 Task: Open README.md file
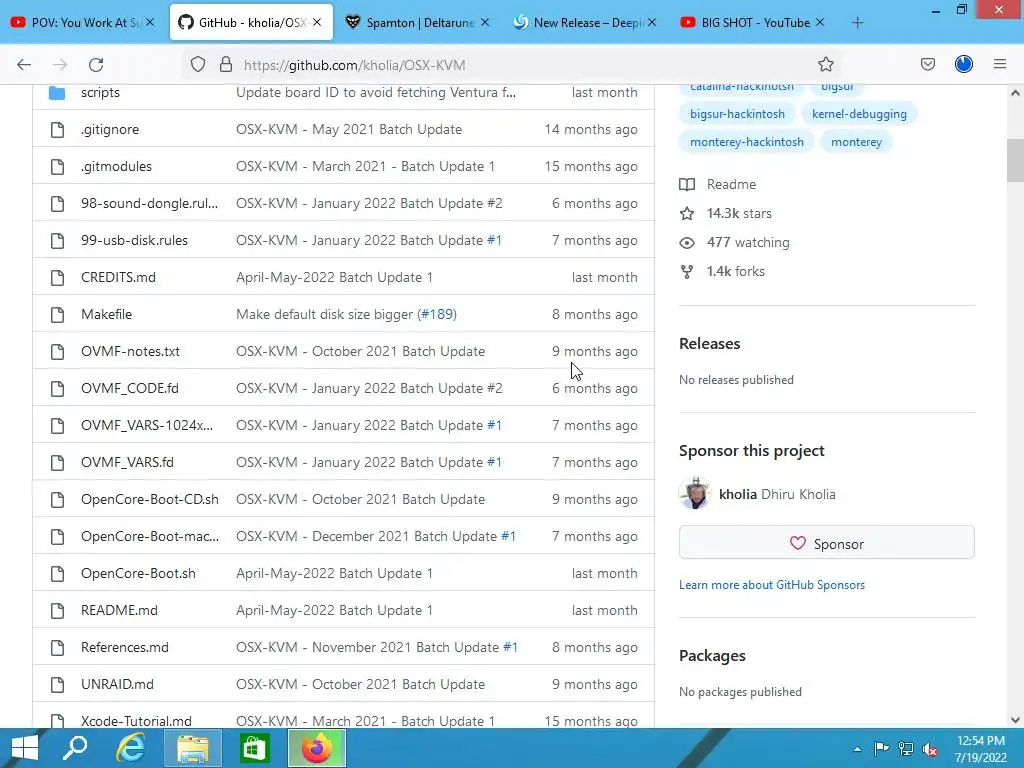[x=120, y=611]
